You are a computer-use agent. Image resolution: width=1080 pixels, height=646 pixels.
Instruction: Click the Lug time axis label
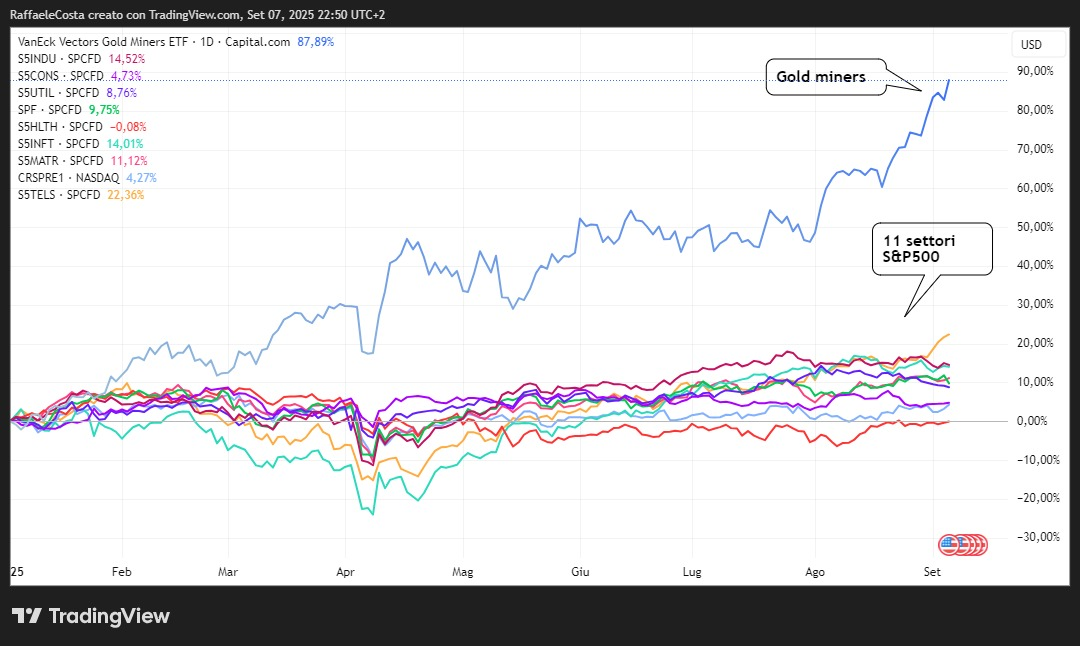click(692, 572)
